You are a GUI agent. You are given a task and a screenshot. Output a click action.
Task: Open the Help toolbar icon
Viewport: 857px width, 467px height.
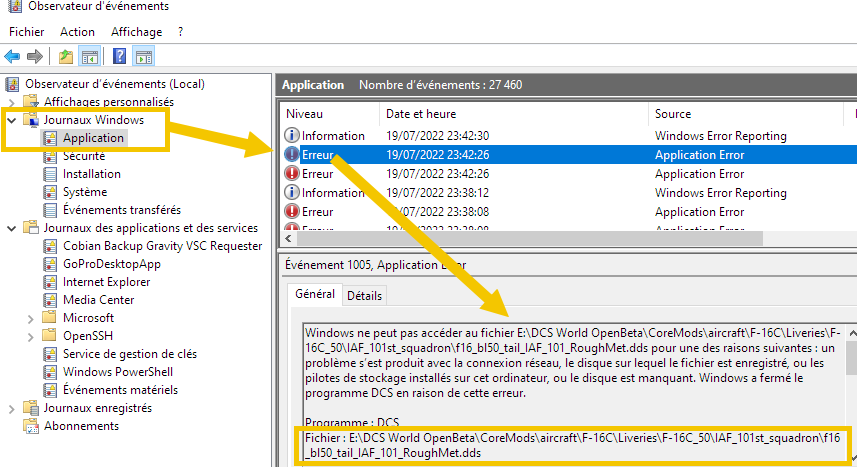pos(119,56)
